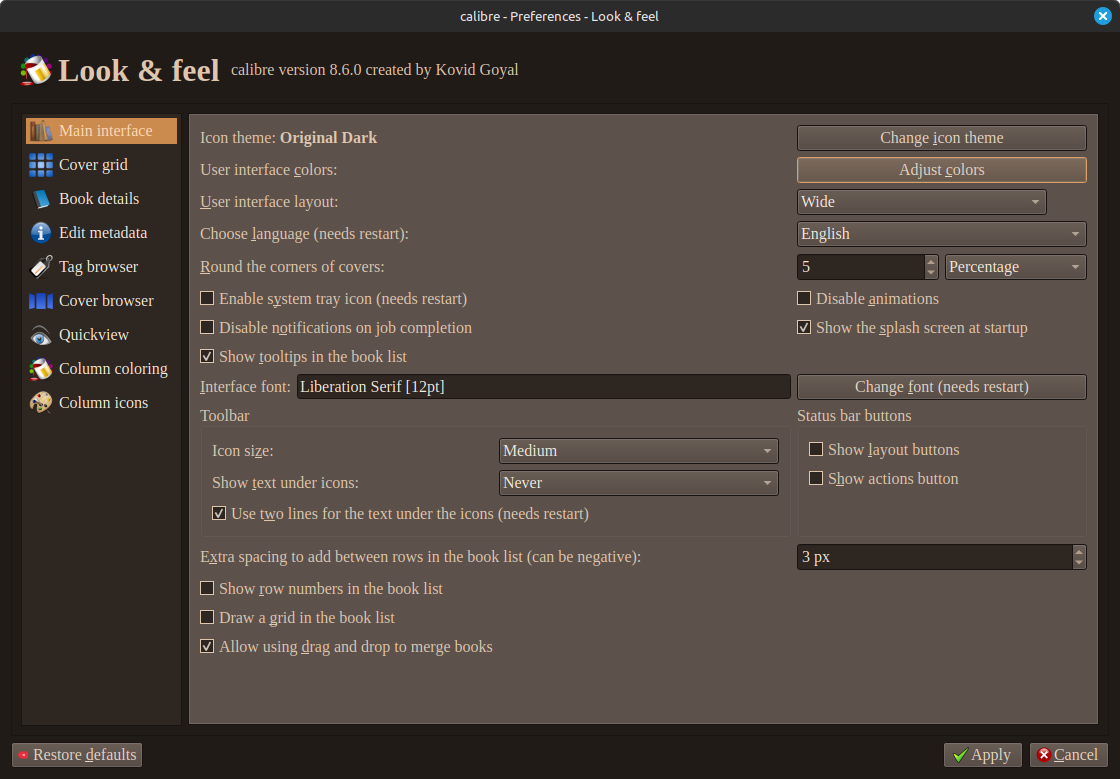Image resolution: width=1120 pixels, height=779 pixels.
Task: Toggle Disable animations checkbox
Action: [804, 298]
